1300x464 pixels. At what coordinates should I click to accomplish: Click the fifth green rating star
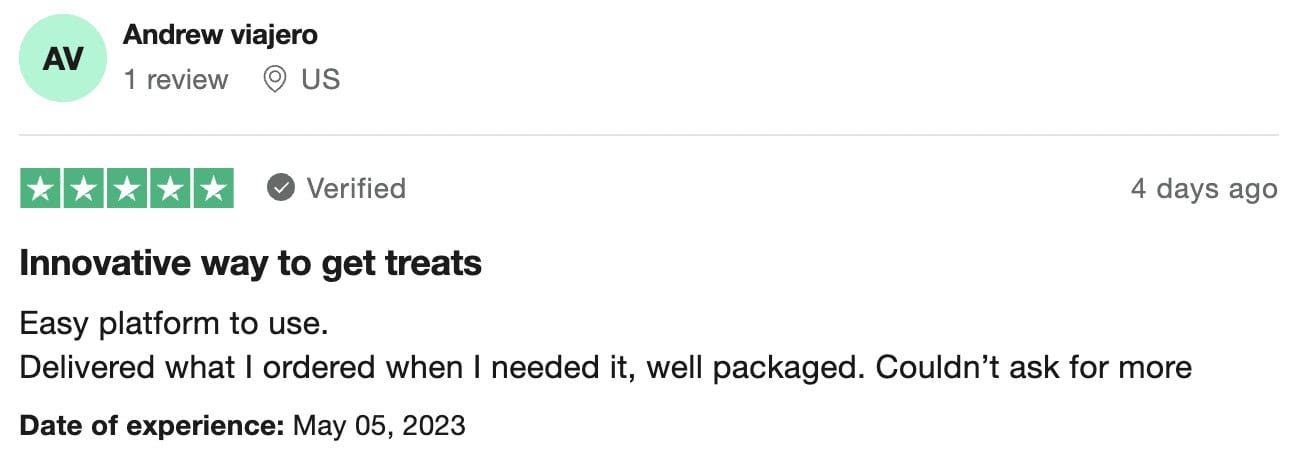pyautogui.click(x=213, y=189)
